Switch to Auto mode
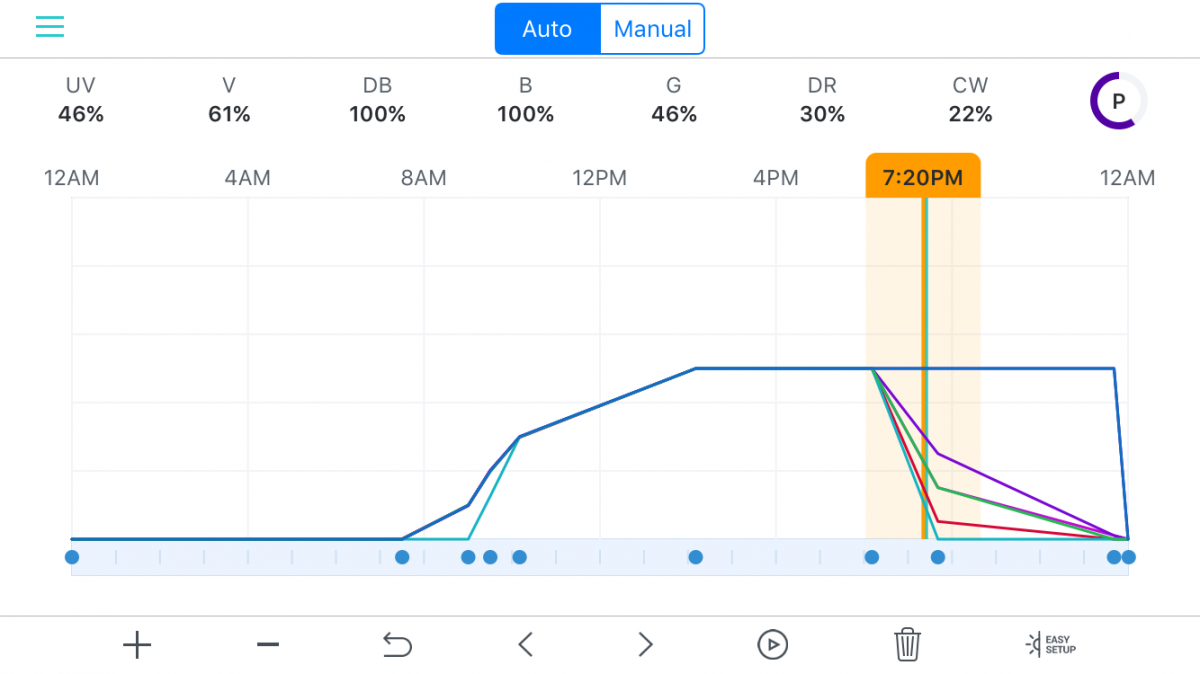Viewport: 1200px width, 674px height. tap(547, 29)
